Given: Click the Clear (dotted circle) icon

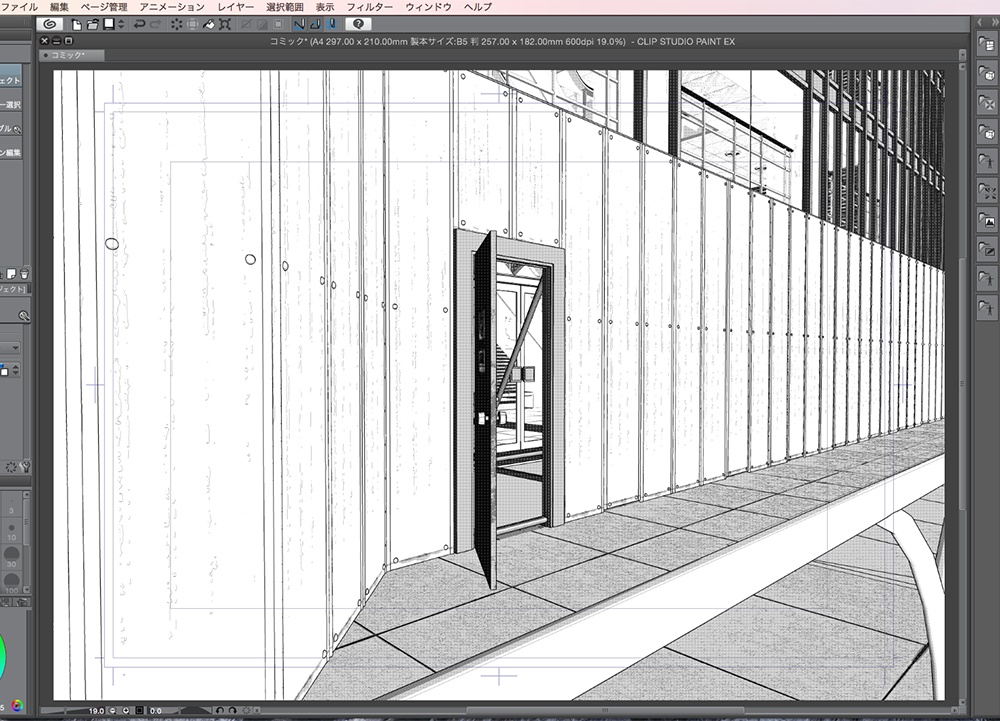Looking at the screenshot, I should point(177,24).
